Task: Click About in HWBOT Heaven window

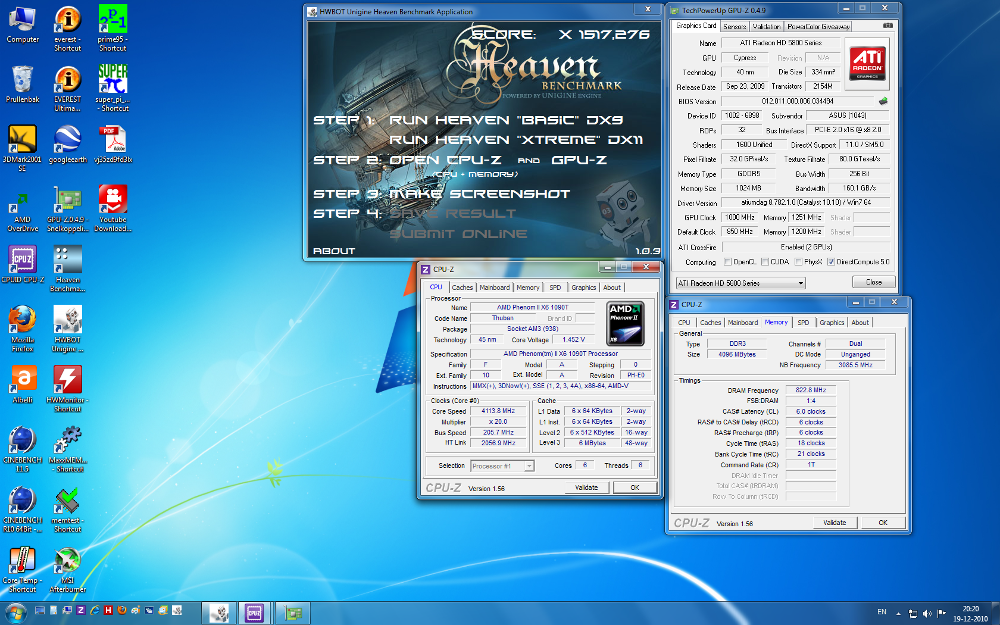Action: coord(334,251)
